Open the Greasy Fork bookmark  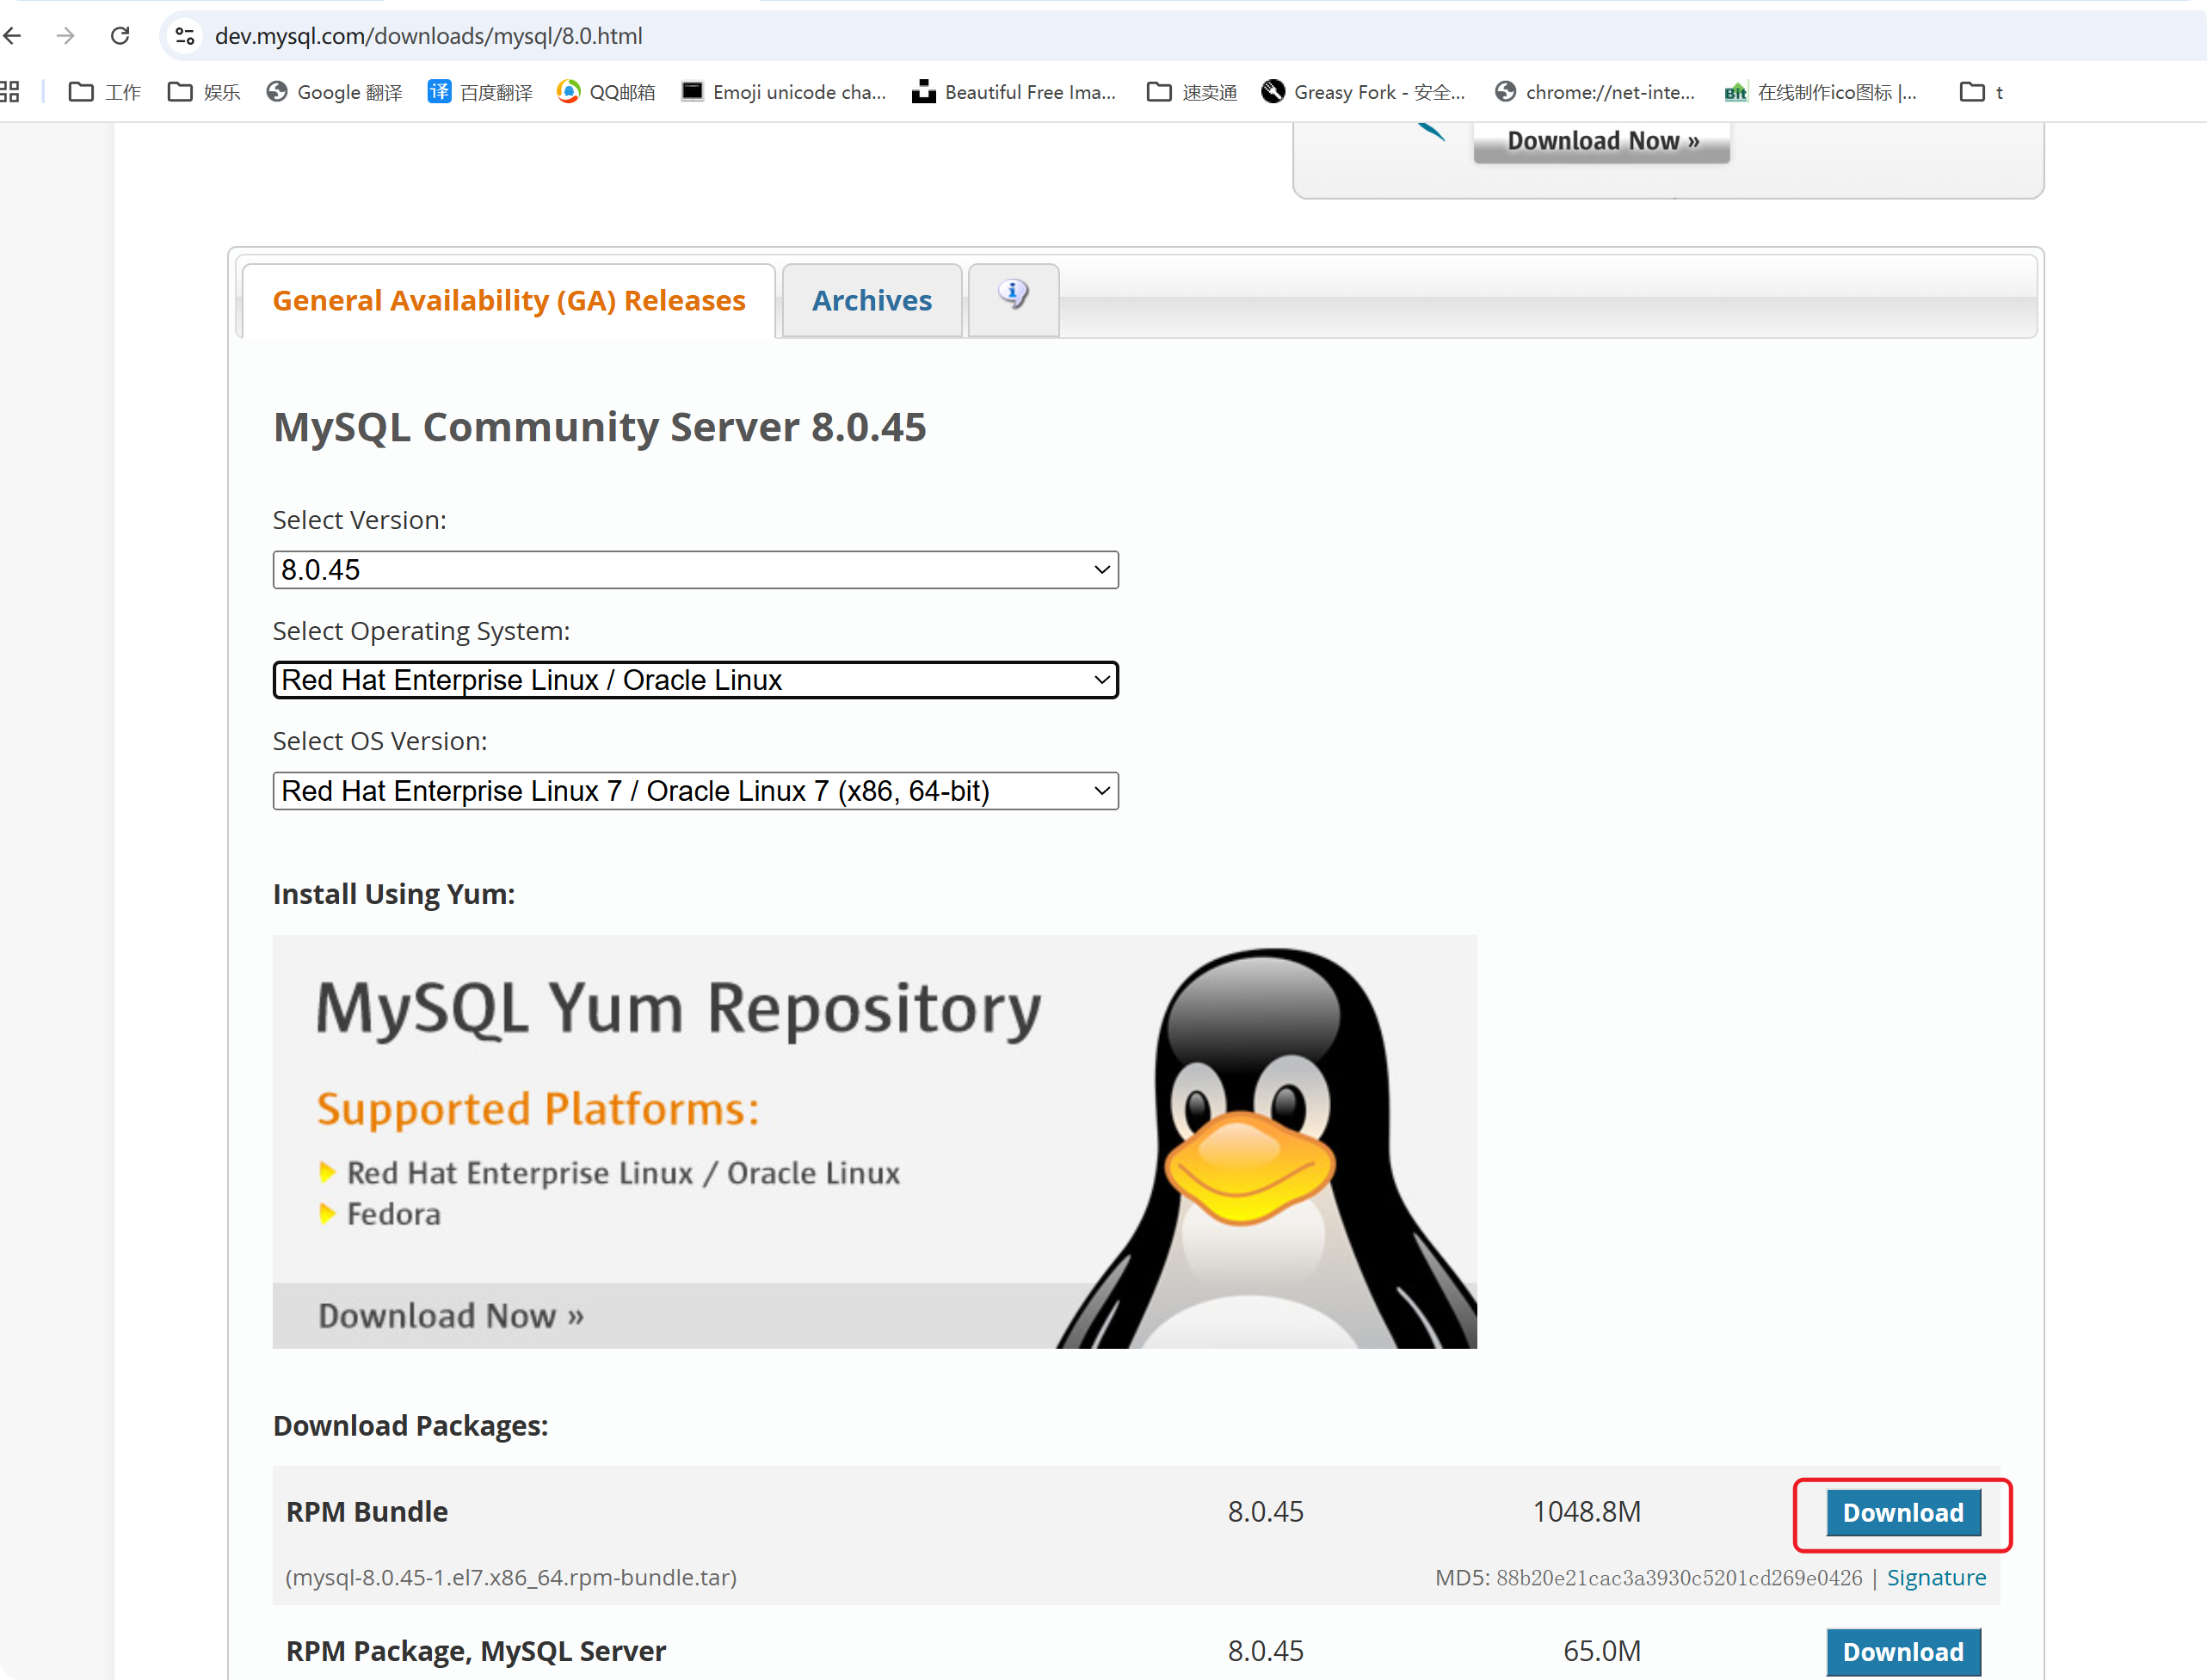click(1363, 92)
